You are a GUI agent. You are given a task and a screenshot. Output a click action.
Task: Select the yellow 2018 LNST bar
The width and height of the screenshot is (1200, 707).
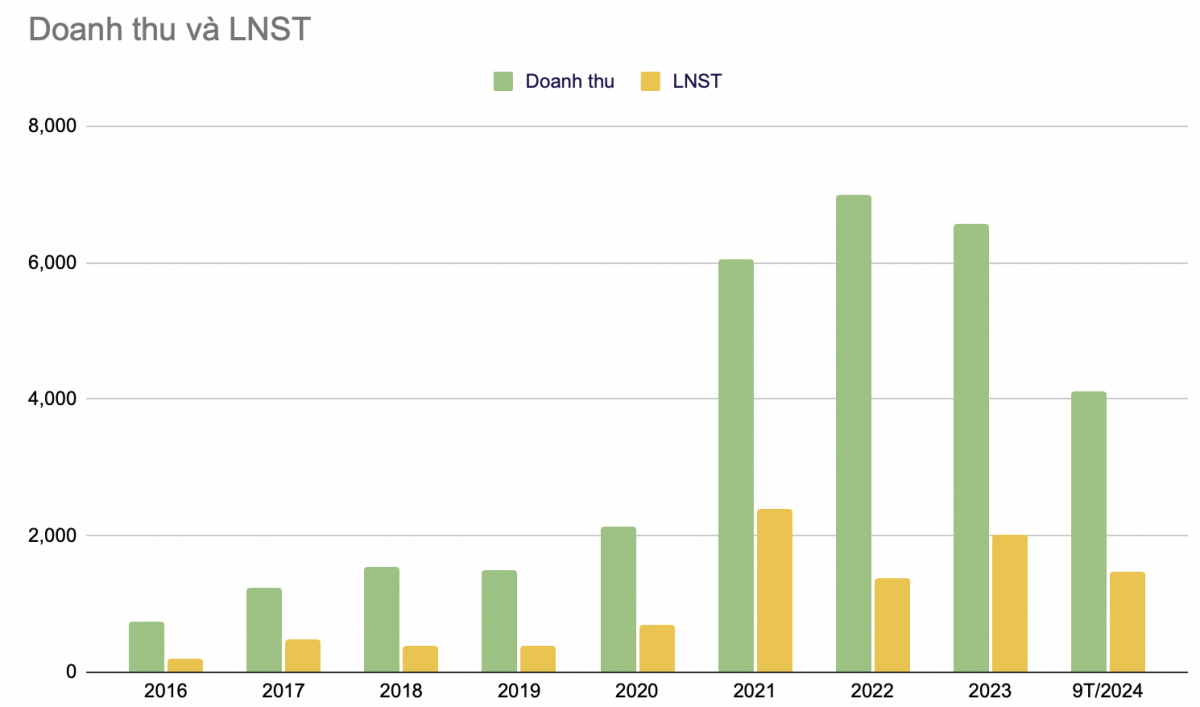tap(420, 659)
